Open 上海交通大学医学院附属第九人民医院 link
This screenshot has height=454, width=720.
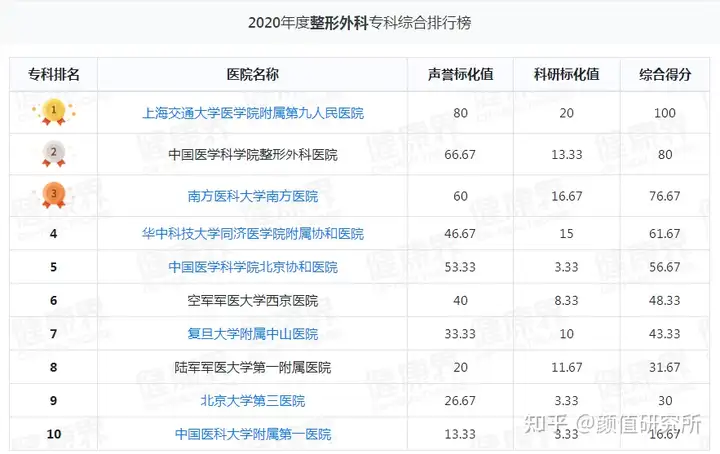click(253, 113)
